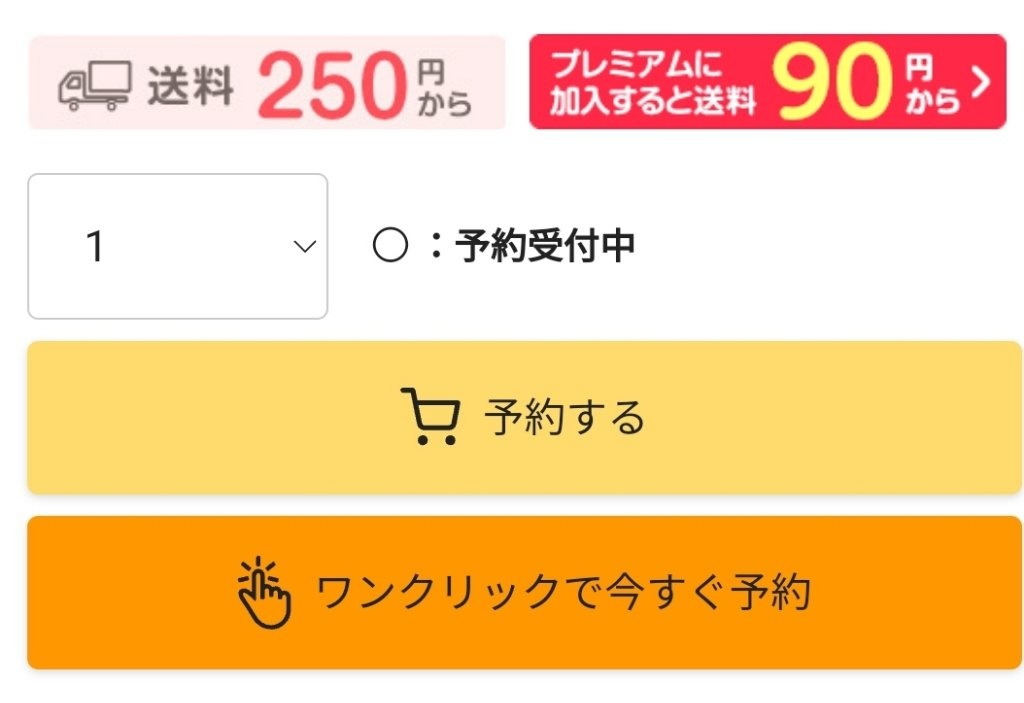Image resolution: width=1024 pixels, height=703 pixels.
Task: Click the shopping cart icon
Action: click(430, 416)
